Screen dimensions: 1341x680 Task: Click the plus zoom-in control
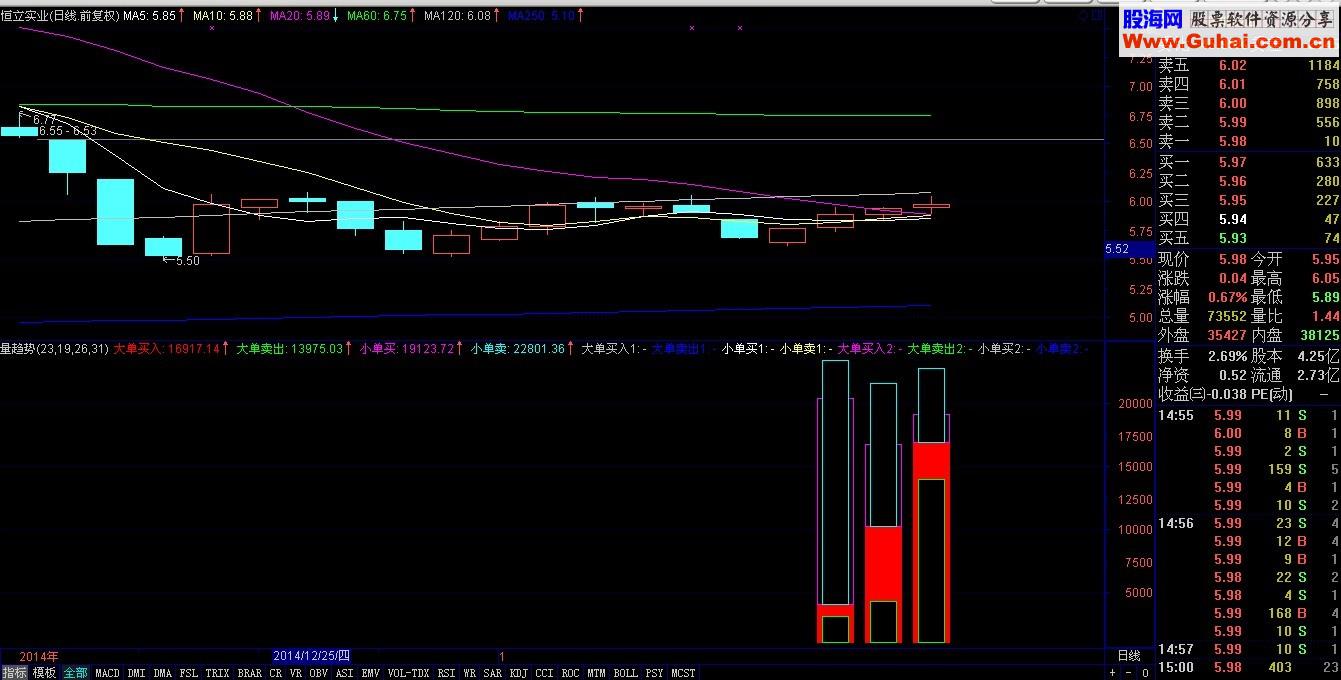coord(1113,673)
